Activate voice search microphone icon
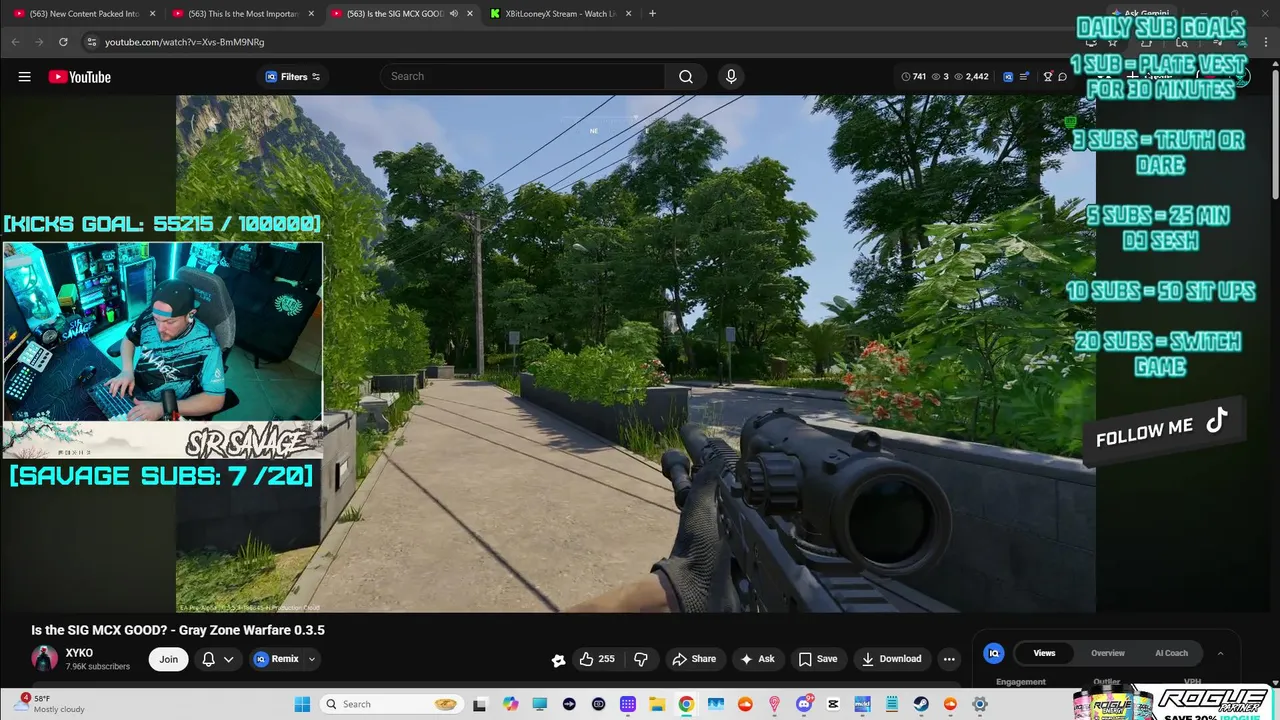Viewport: 1280px width, 720px height. coord(731,77)
